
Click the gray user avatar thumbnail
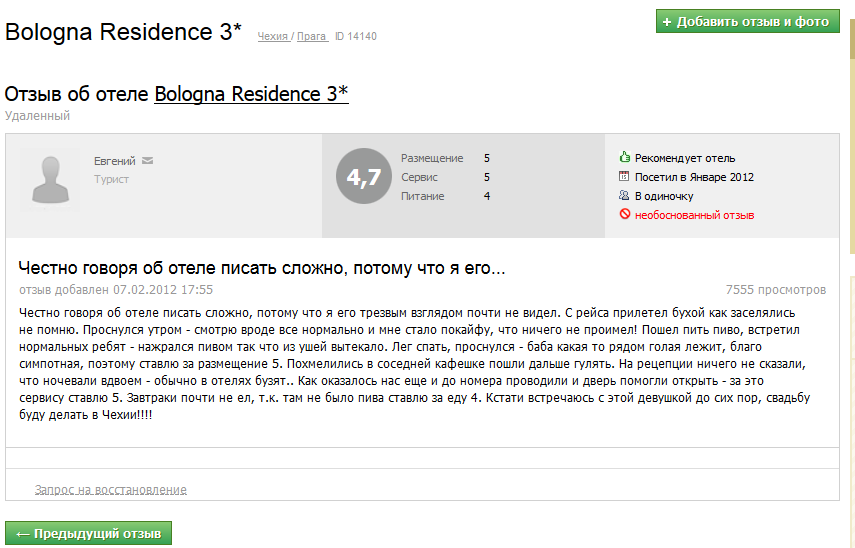(50, 180)
